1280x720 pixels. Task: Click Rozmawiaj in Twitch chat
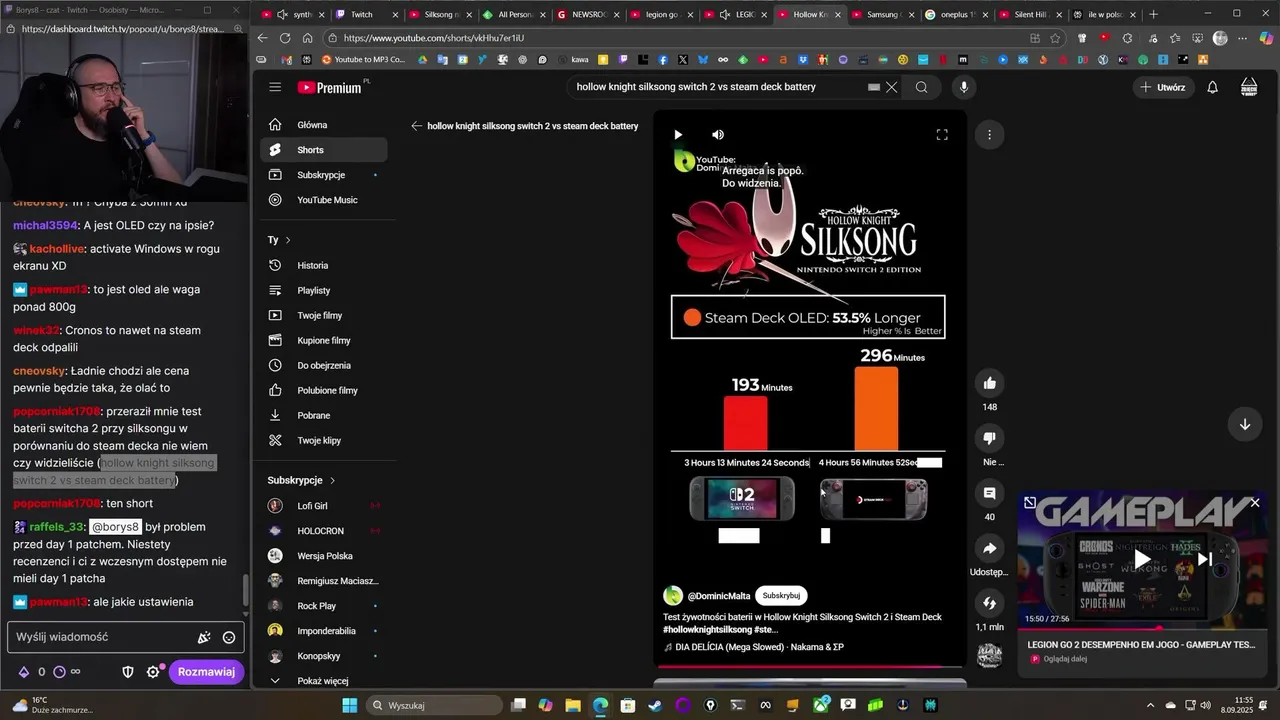[206, 672]
